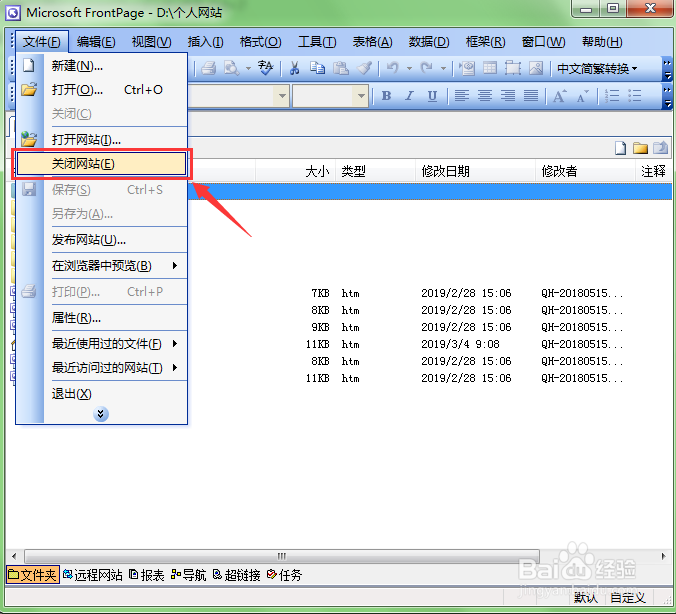Toggle Underline formatting

click(x=432, y=96)
